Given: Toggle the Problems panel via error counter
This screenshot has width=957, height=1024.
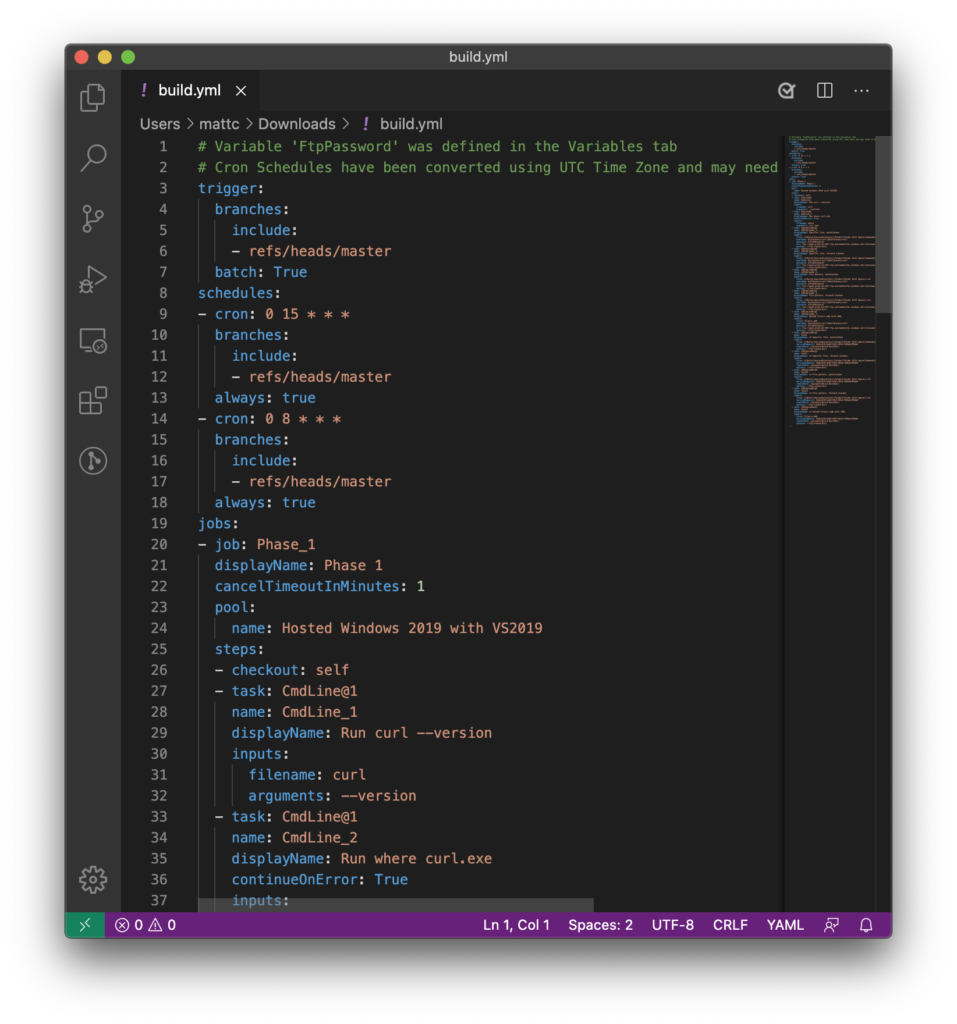Looking at the screenshot, I should point(143,925).
